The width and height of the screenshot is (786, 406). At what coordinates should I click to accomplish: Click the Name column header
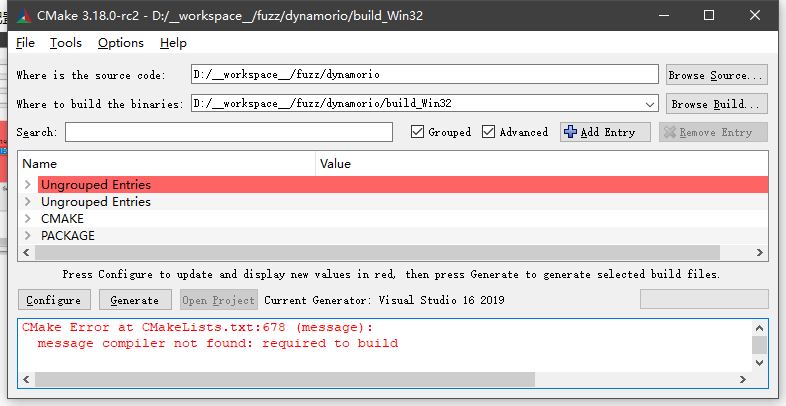167,164
